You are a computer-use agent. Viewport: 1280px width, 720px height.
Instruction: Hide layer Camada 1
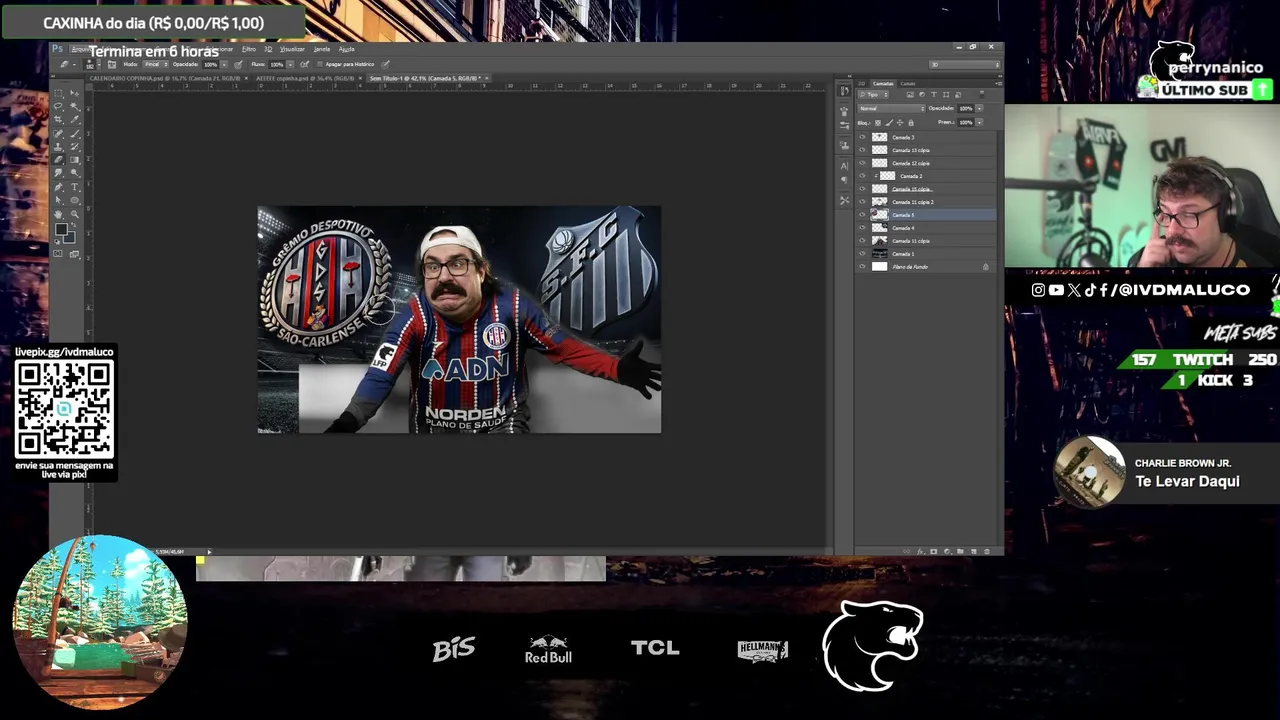[x=862, y=254]
